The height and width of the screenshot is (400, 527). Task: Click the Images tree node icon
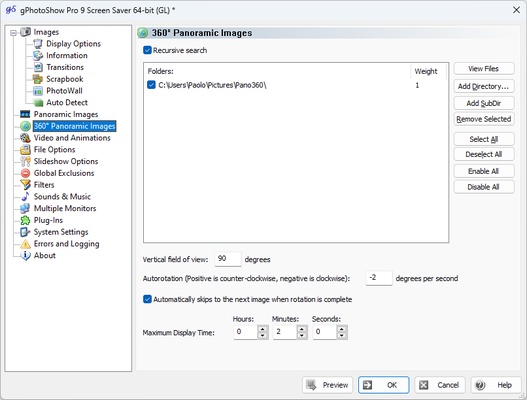tap(26, 32)
